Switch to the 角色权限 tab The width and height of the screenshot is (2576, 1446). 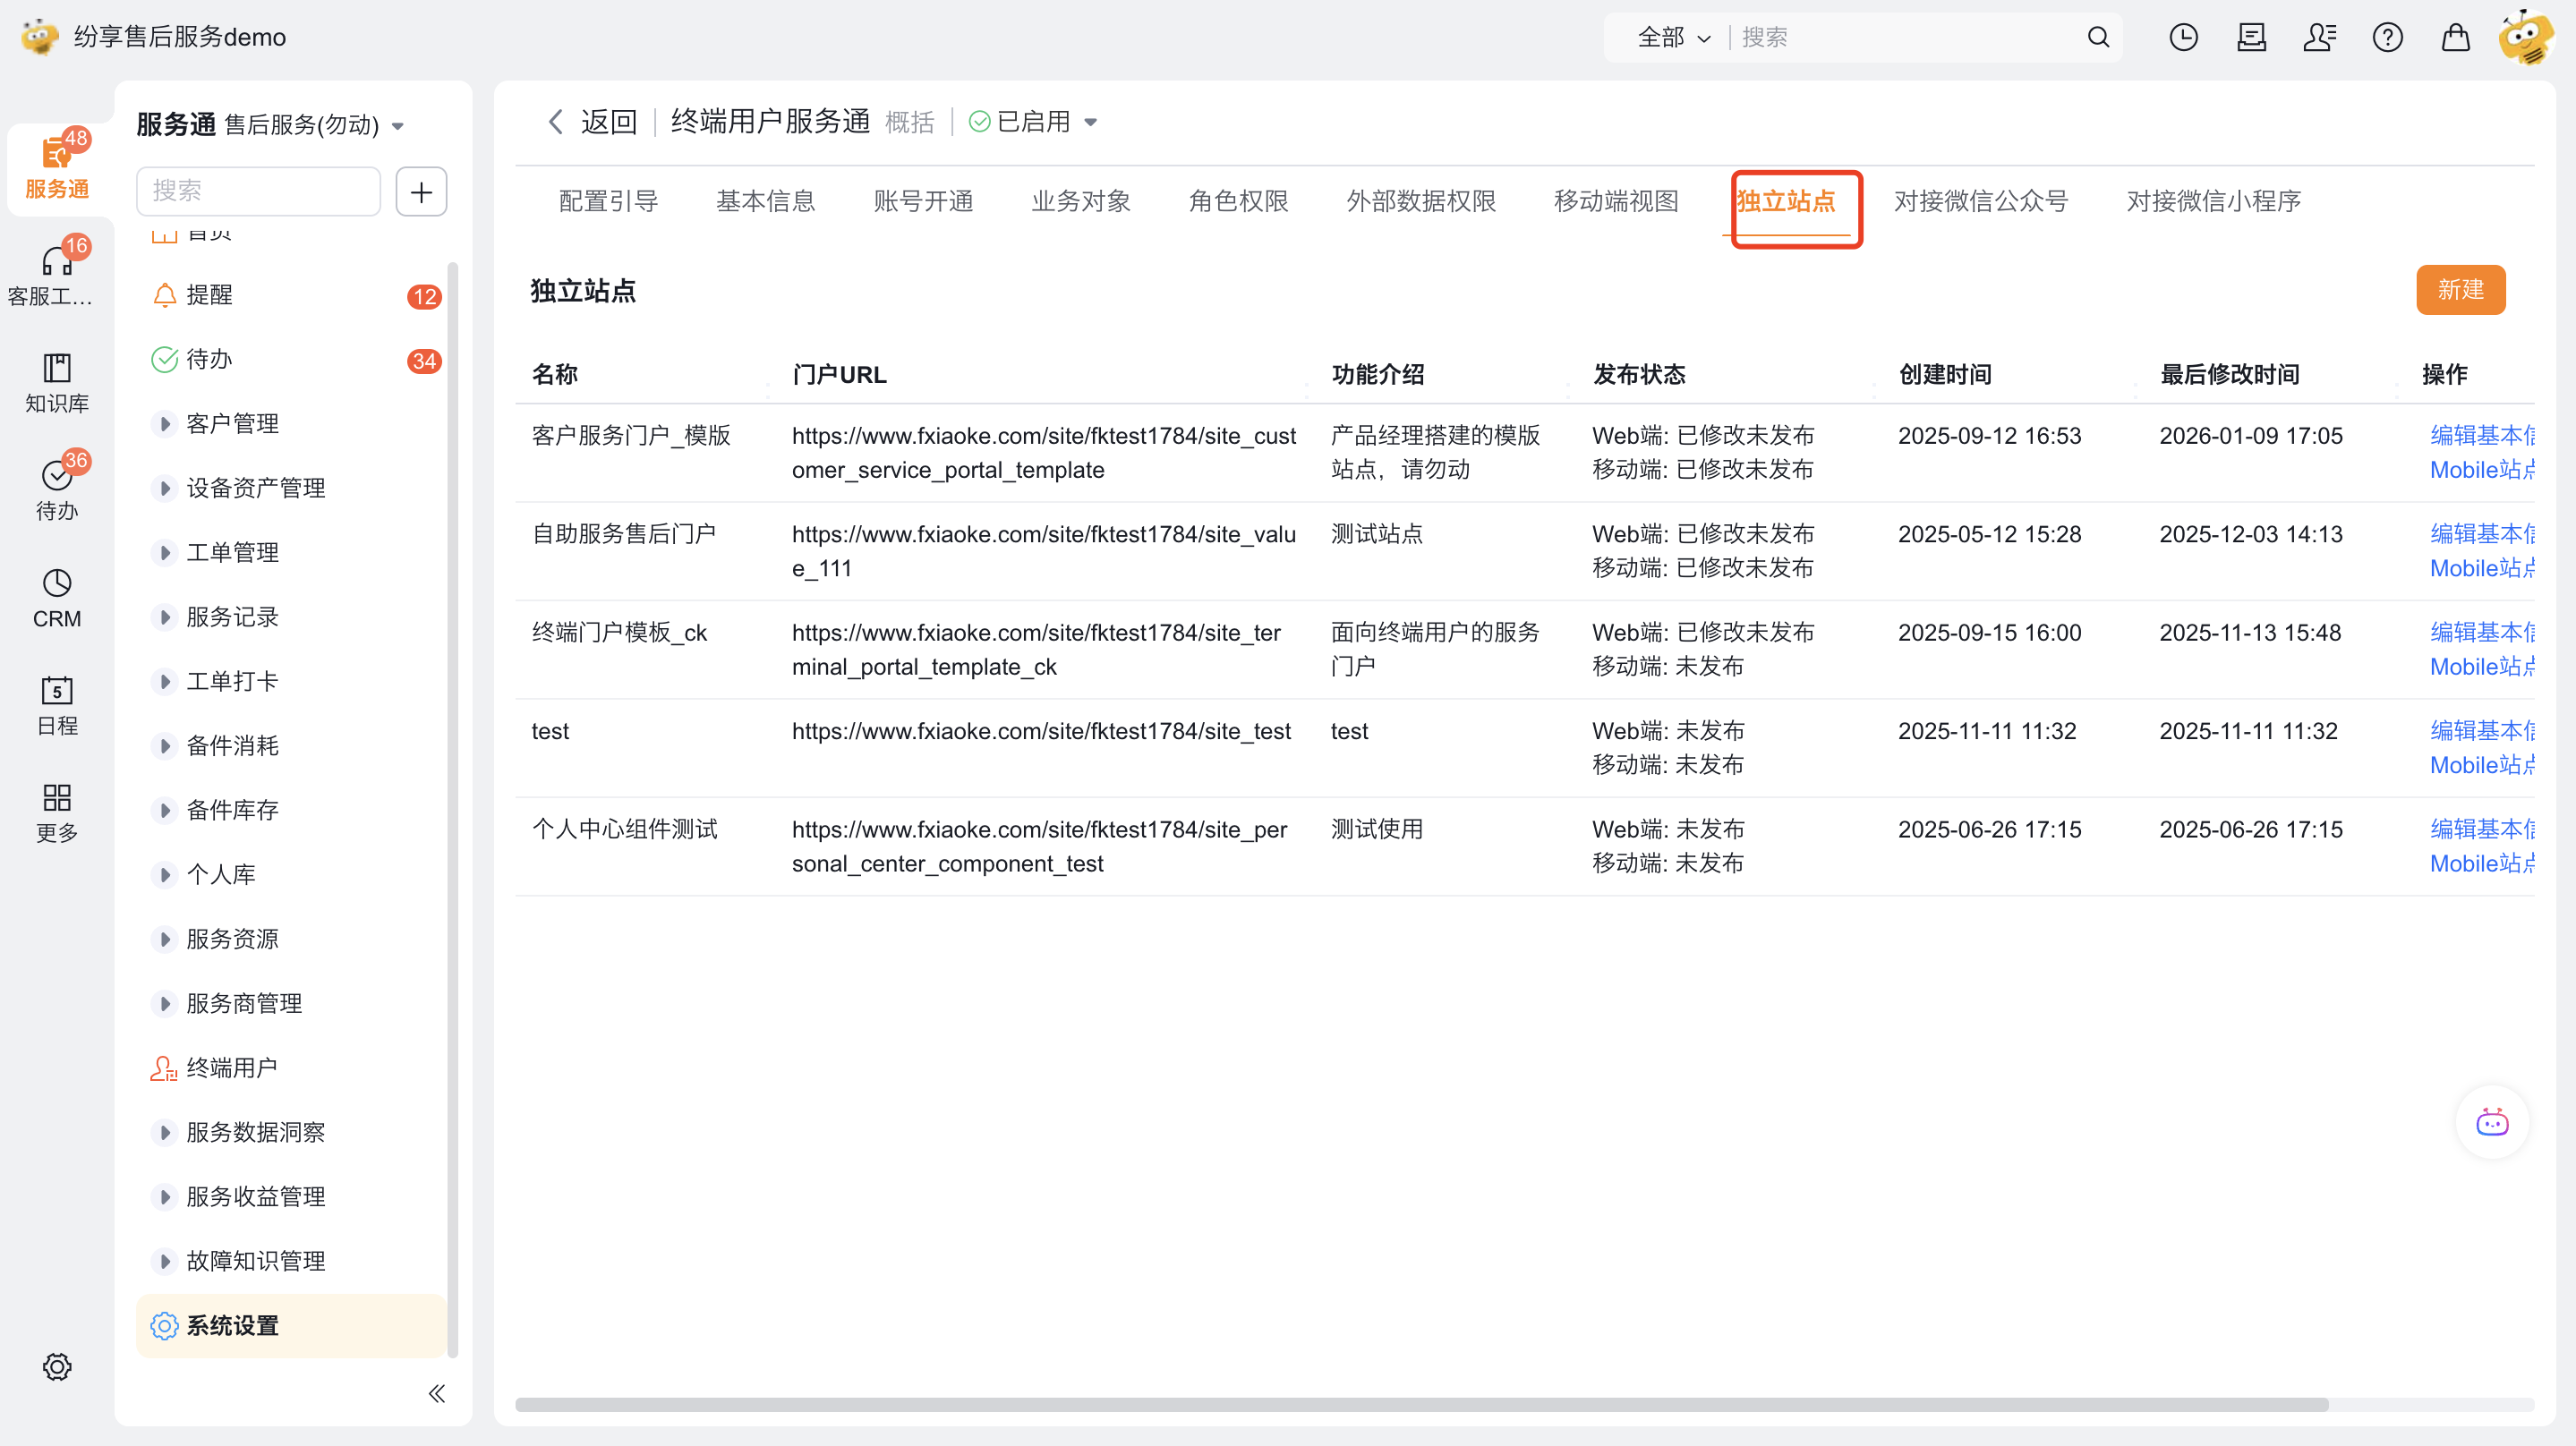(1238, 201)
